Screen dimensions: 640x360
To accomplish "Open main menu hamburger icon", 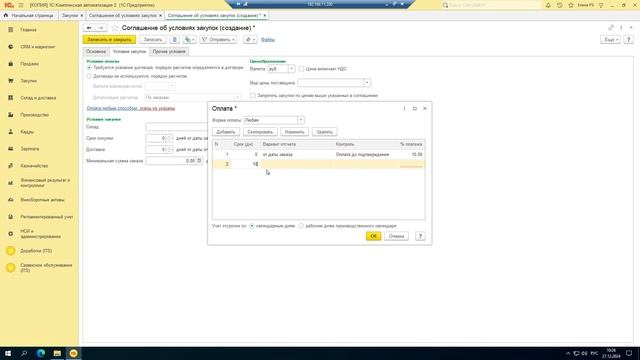I will point(21,5).
